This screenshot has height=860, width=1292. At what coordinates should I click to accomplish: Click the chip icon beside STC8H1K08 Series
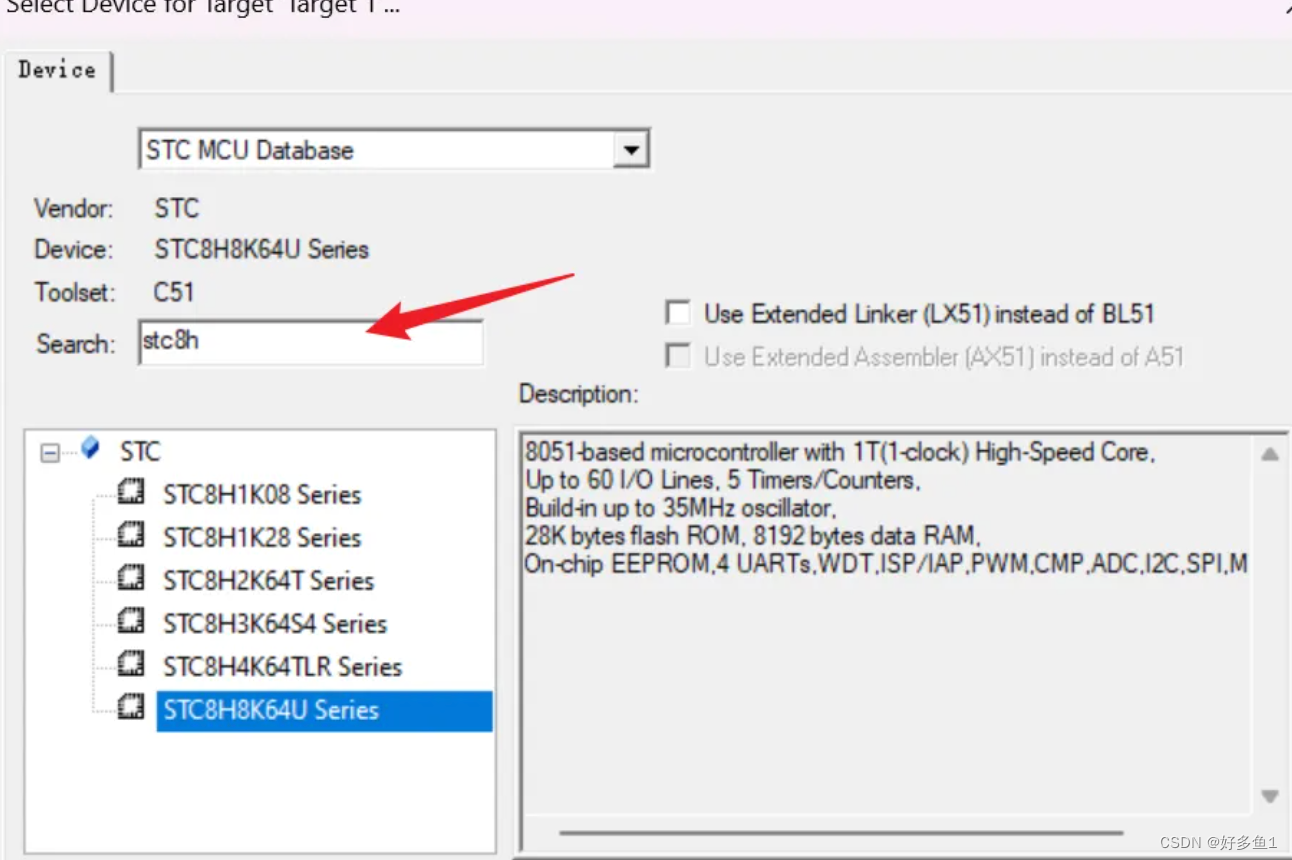[x=131, y=492]
